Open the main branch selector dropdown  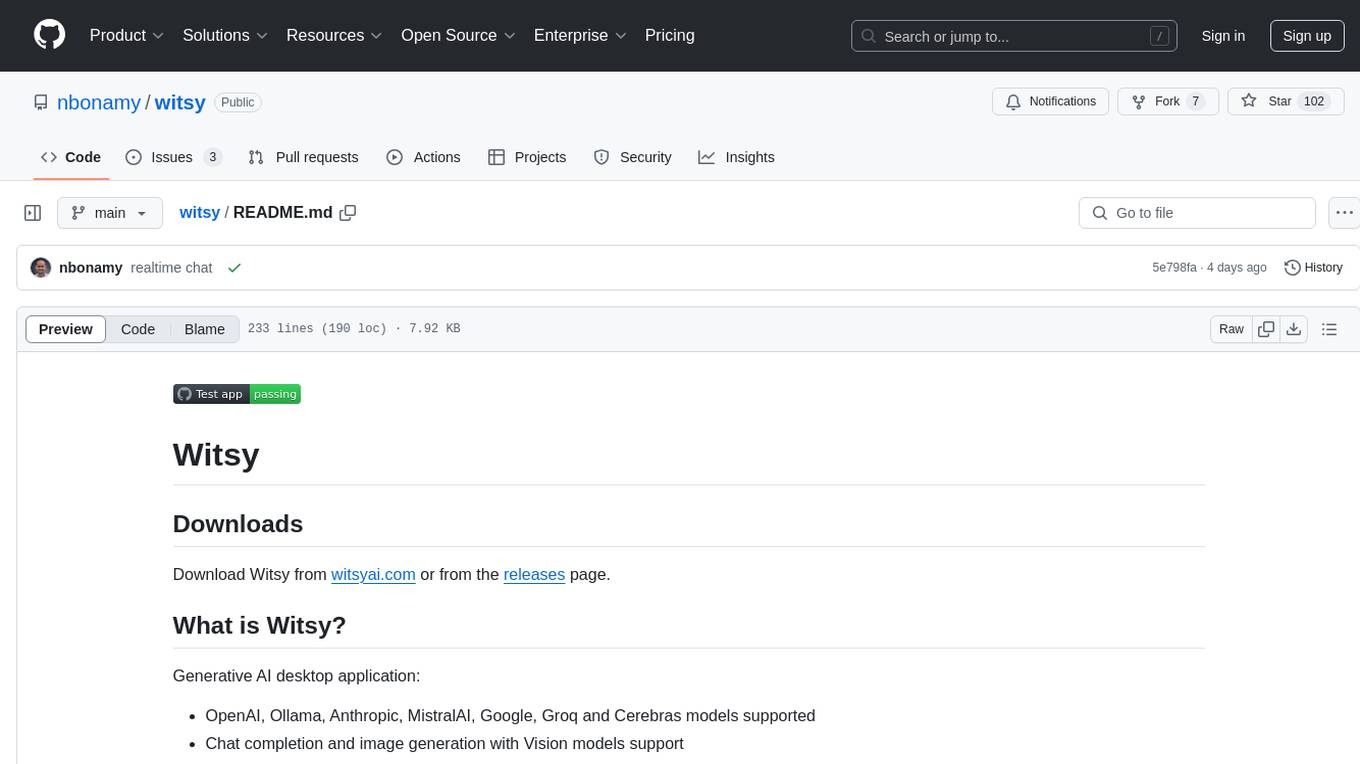[x=109, y=213]
